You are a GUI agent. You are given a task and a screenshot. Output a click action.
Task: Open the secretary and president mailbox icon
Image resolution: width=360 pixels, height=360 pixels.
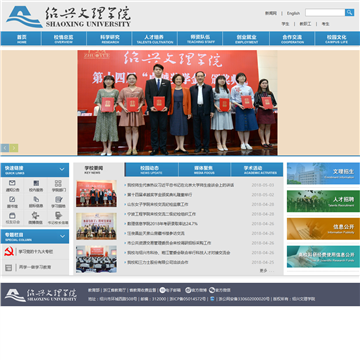tap(58, 215)
